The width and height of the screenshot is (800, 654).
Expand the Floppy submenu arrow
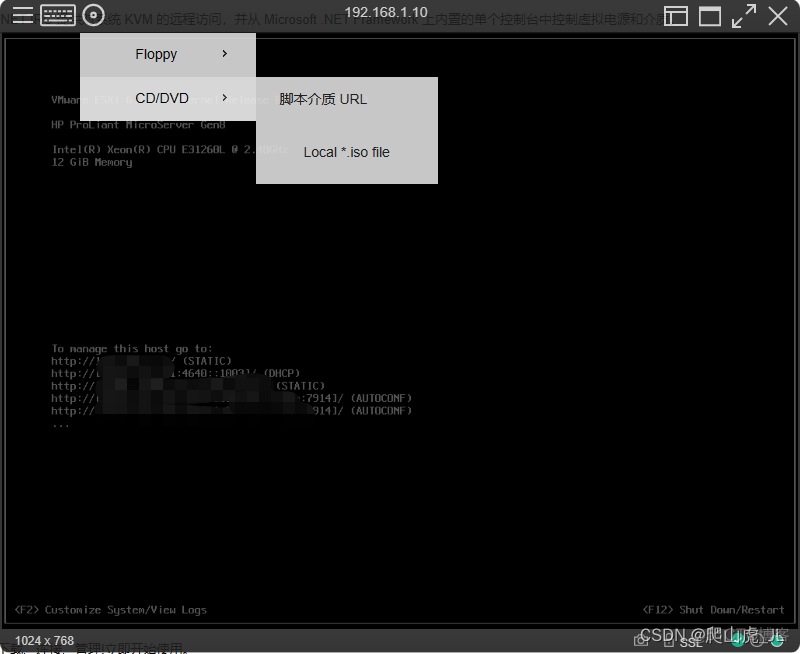click(225, 54)
